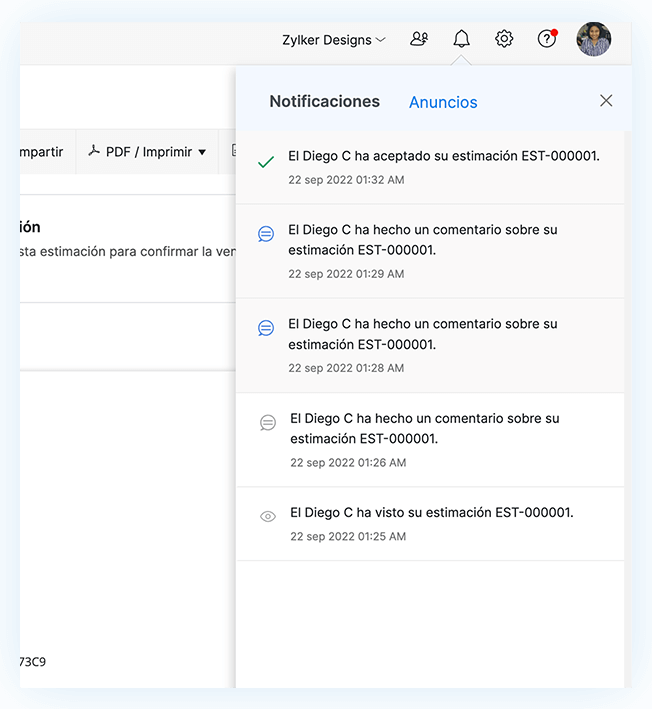652x709 pixels.
Task: Click the partially visible Compartir button
Action: coord(47,152)
